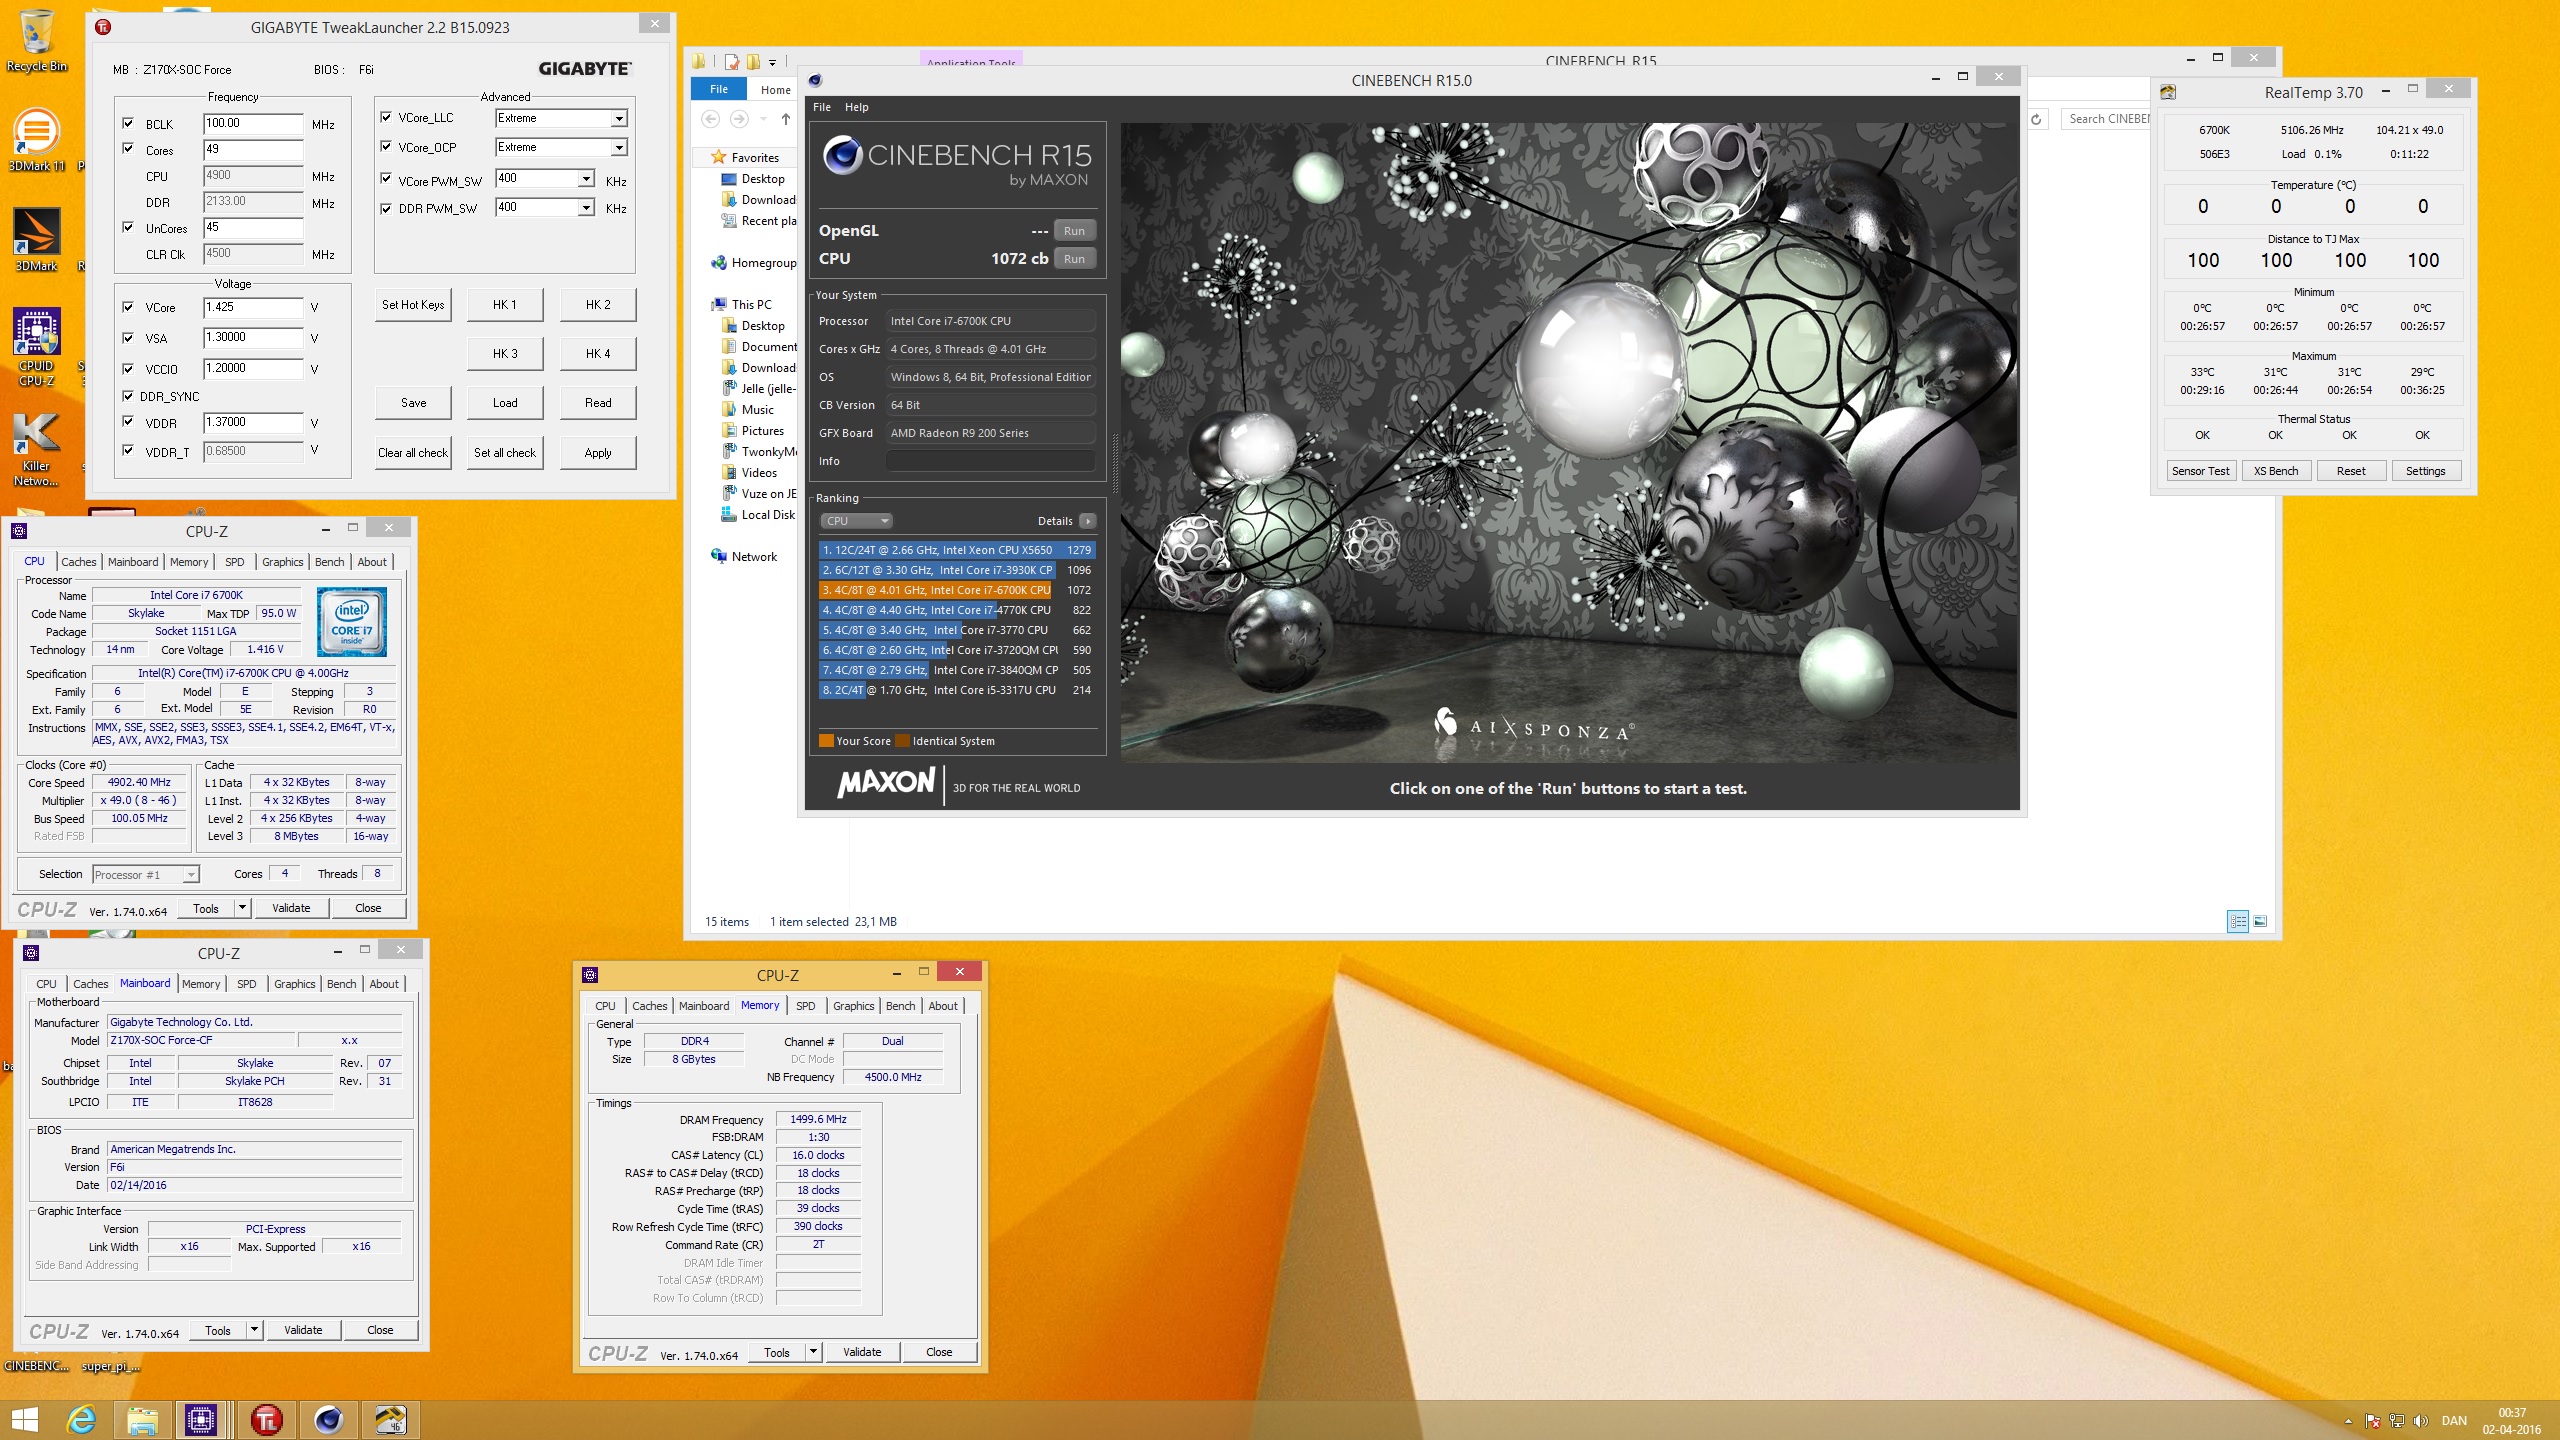Open the VCore PWM_SW frequency dropdown
Viewport: 2560px width, 1440px height.
tap(586, 179)
